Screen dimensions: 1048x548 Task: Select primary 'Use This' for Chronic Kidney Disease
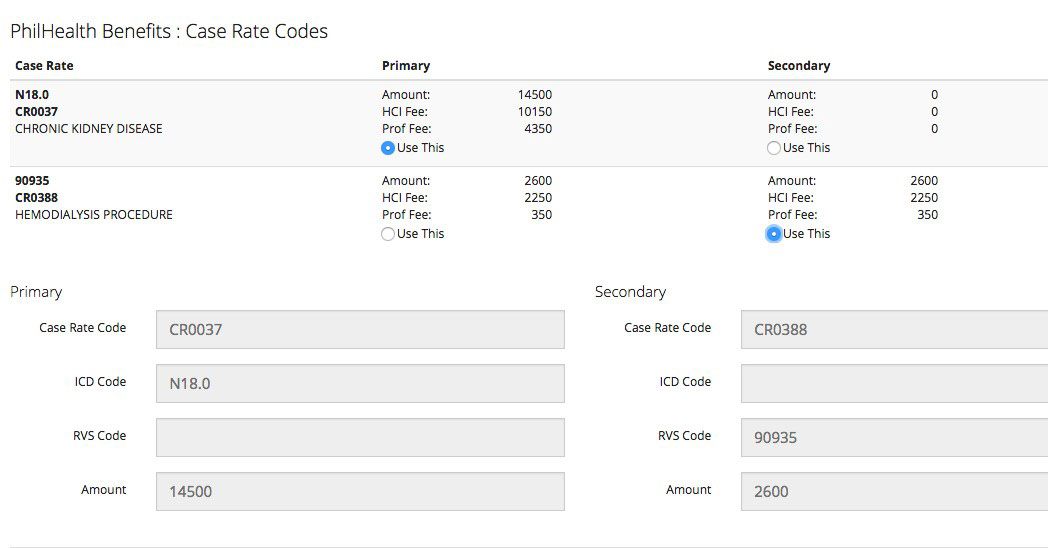(388, 148)
